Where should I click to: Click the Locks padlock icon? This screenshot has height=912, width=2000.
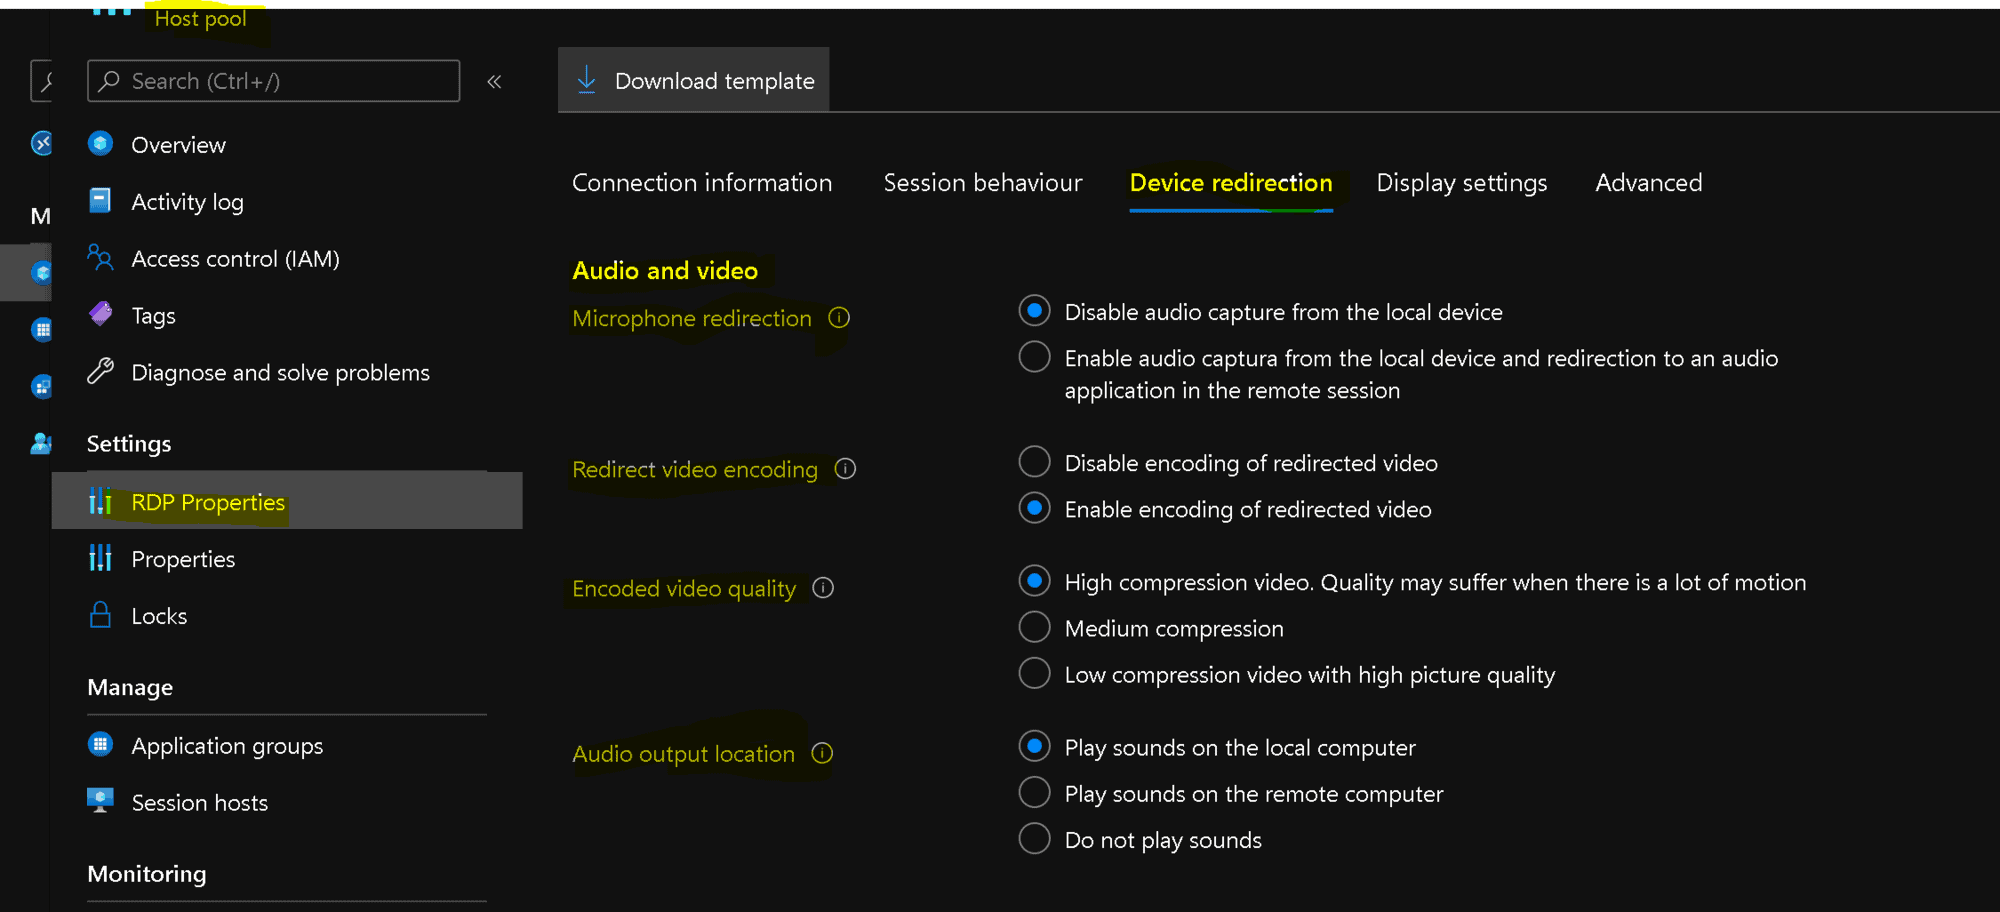tap(101, 615)
